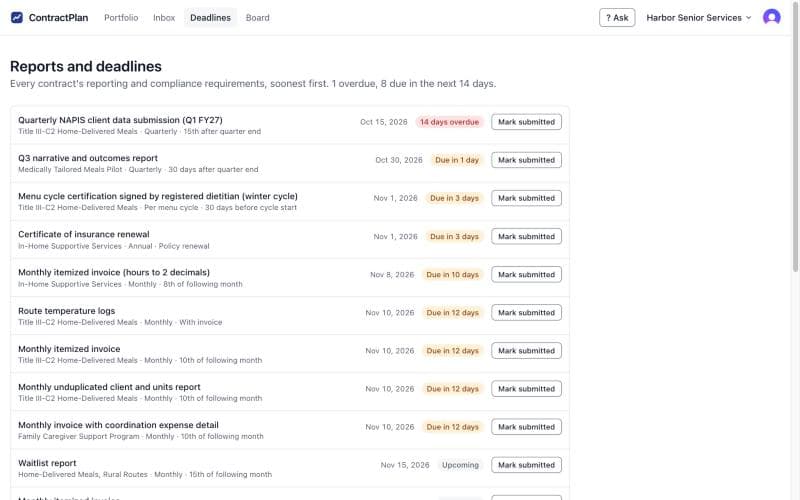
Task: Mark Monthly itemized invoice (hours to 2 decimals) submitted
Action: pyautogui.click(x=526, y=274)
